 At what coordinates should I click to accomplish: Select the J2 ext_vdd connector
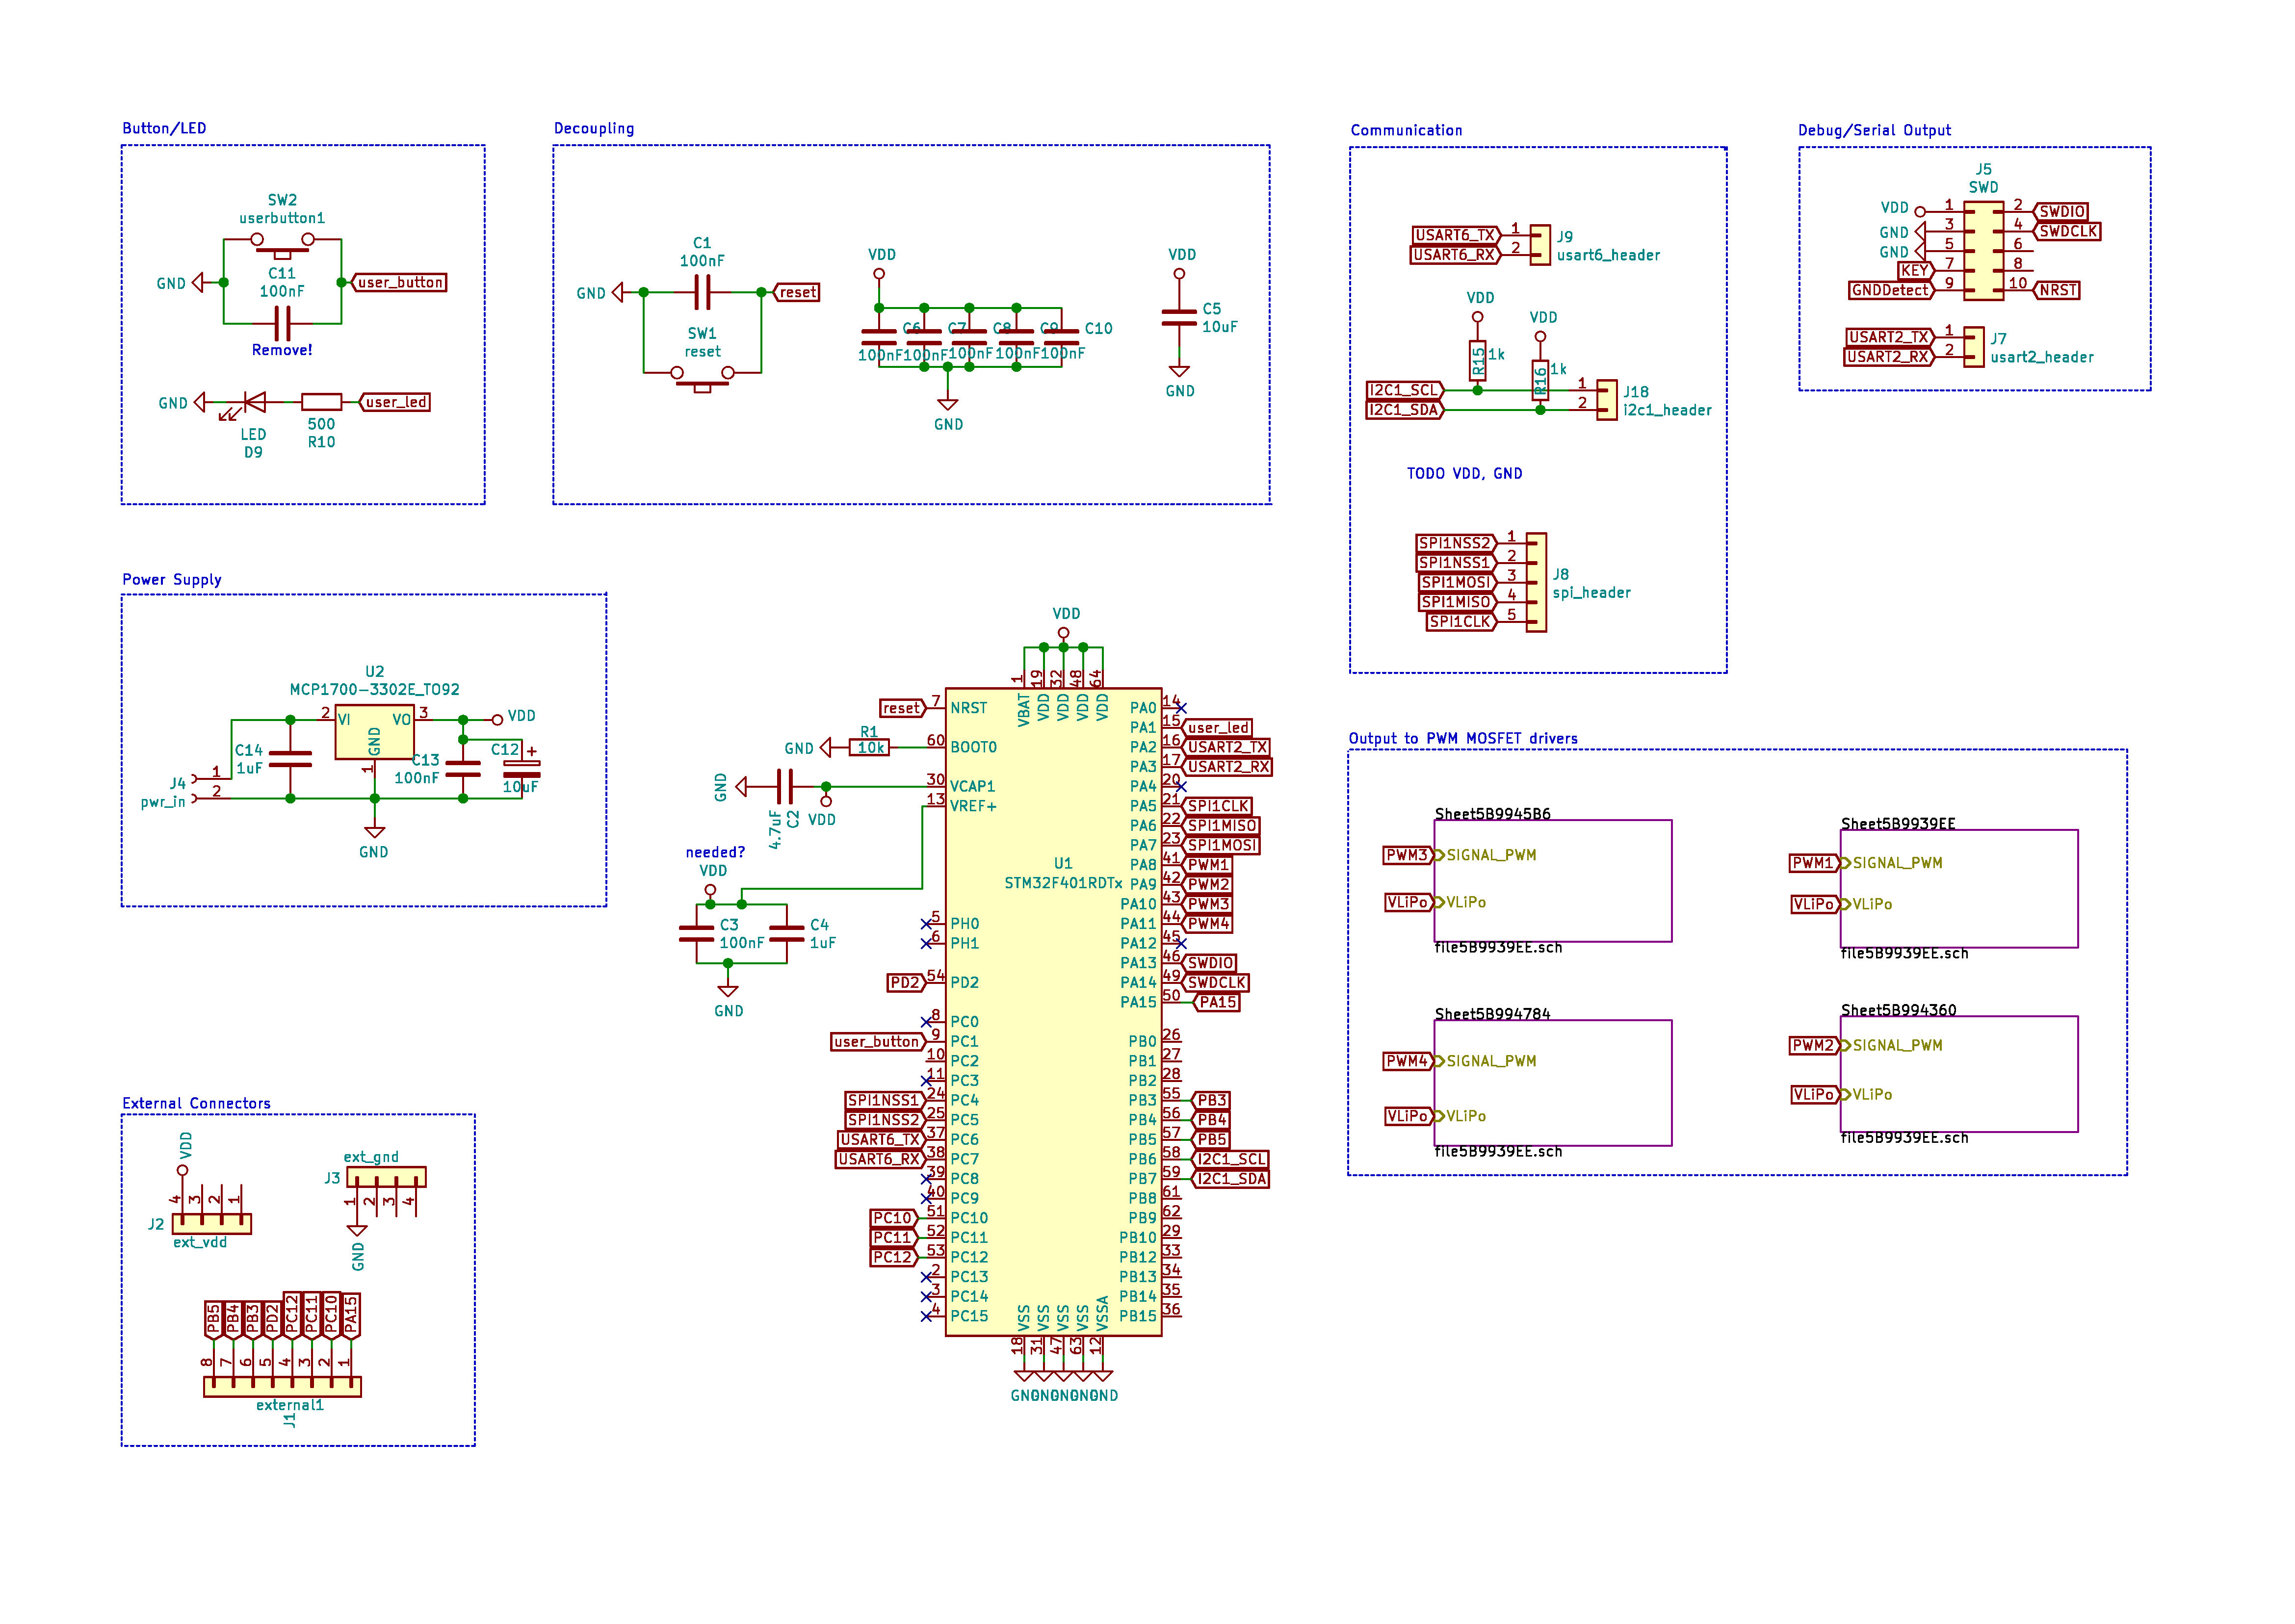211,1224
